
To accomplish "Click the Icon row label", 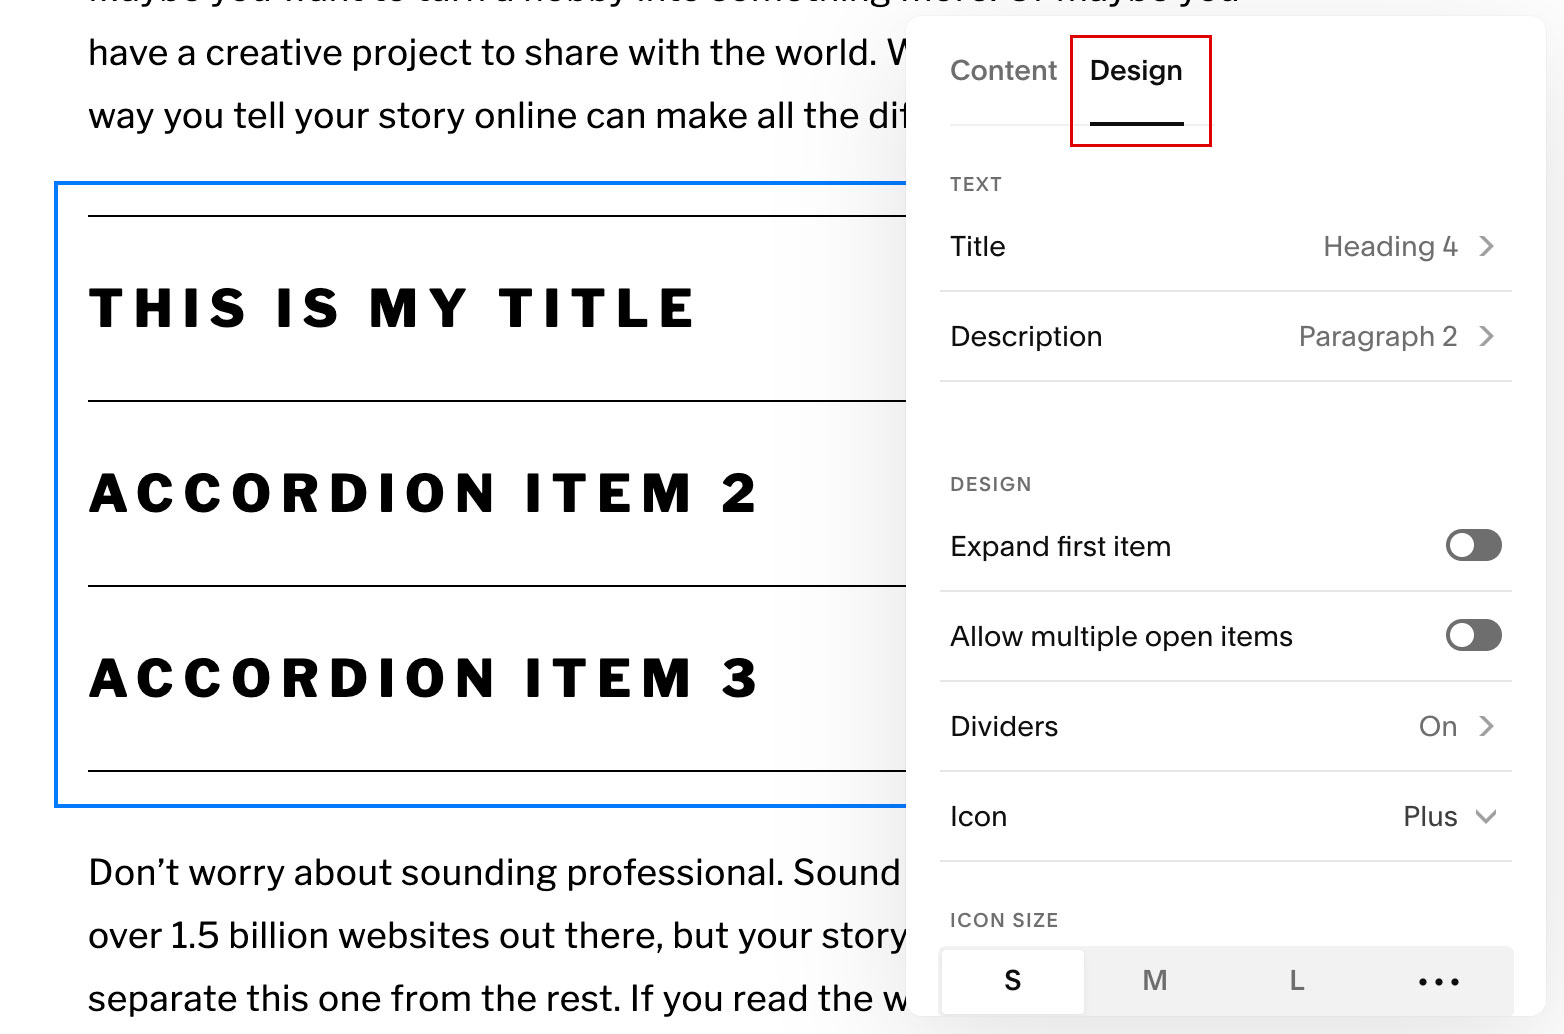I will 978,816.
